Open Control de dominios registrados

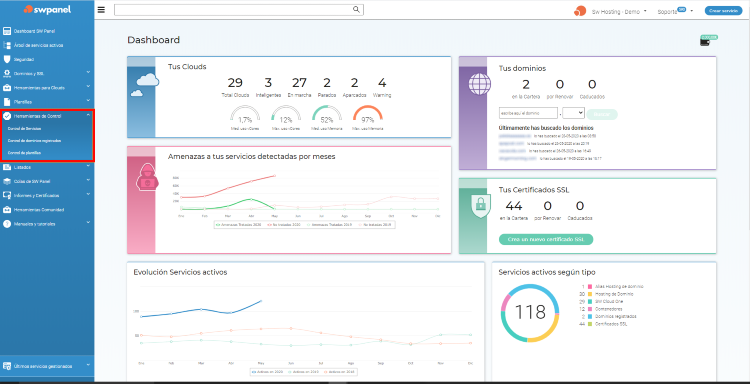point(34,141)
